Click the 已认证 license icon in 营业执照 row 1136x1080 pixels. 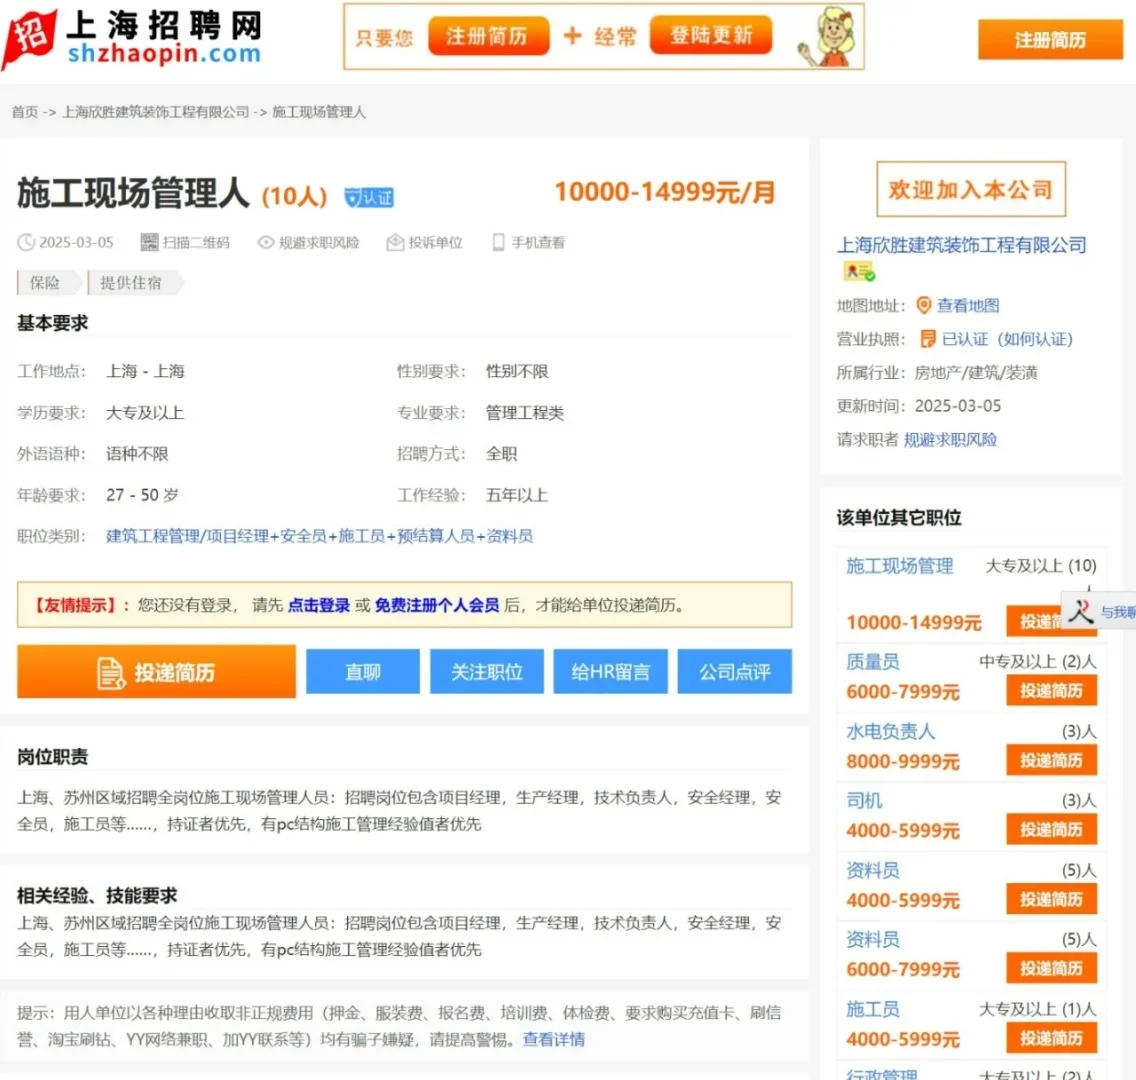click(x=926, y=339)
